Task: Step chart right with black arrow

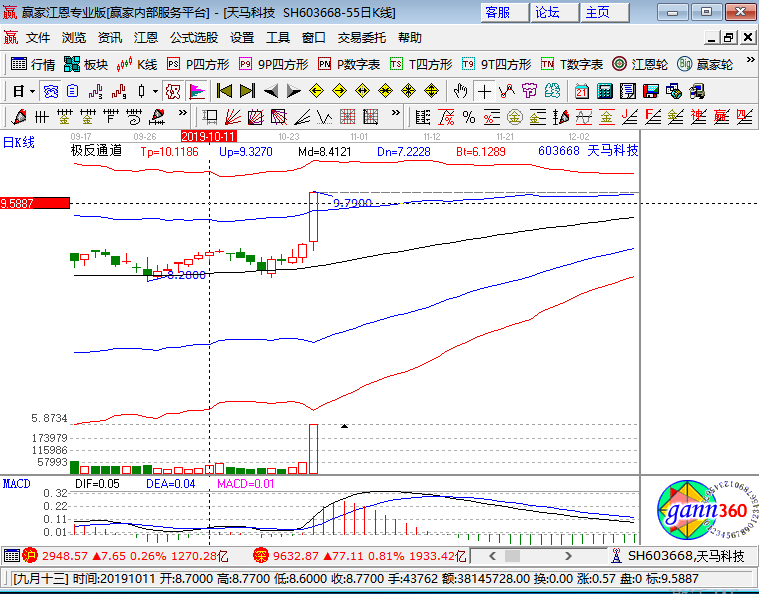Action: click(293, 91)
